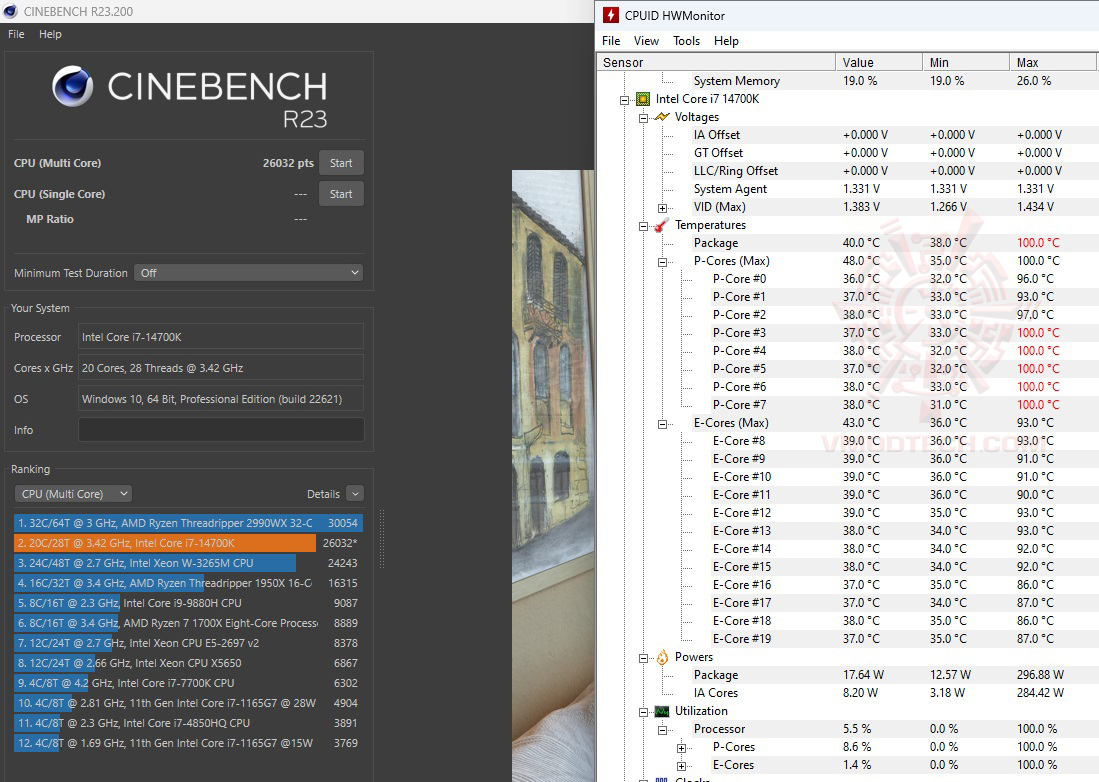
Task: Start the CPU (Single Core) test
Action: tap(341, 194)
